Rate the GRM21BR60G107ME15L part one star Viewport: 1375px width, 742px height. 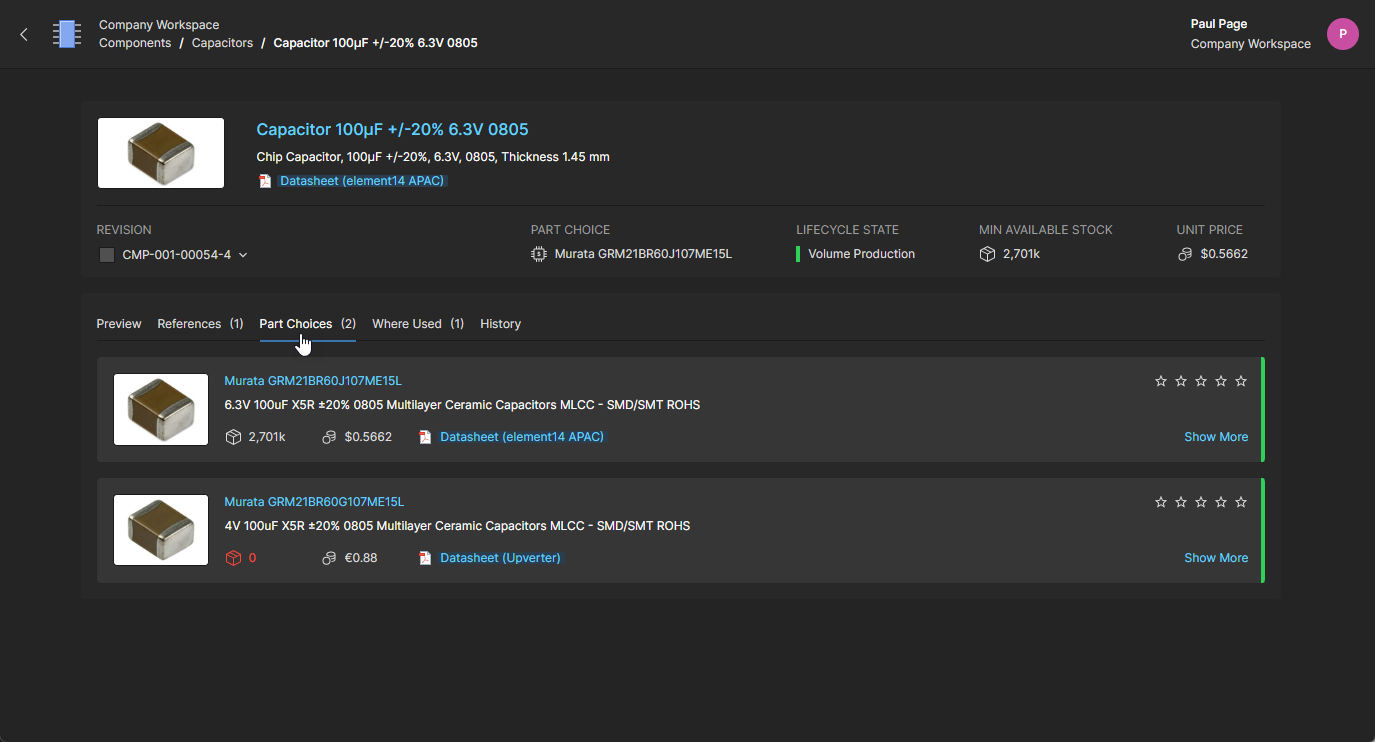click(1161, 502)
